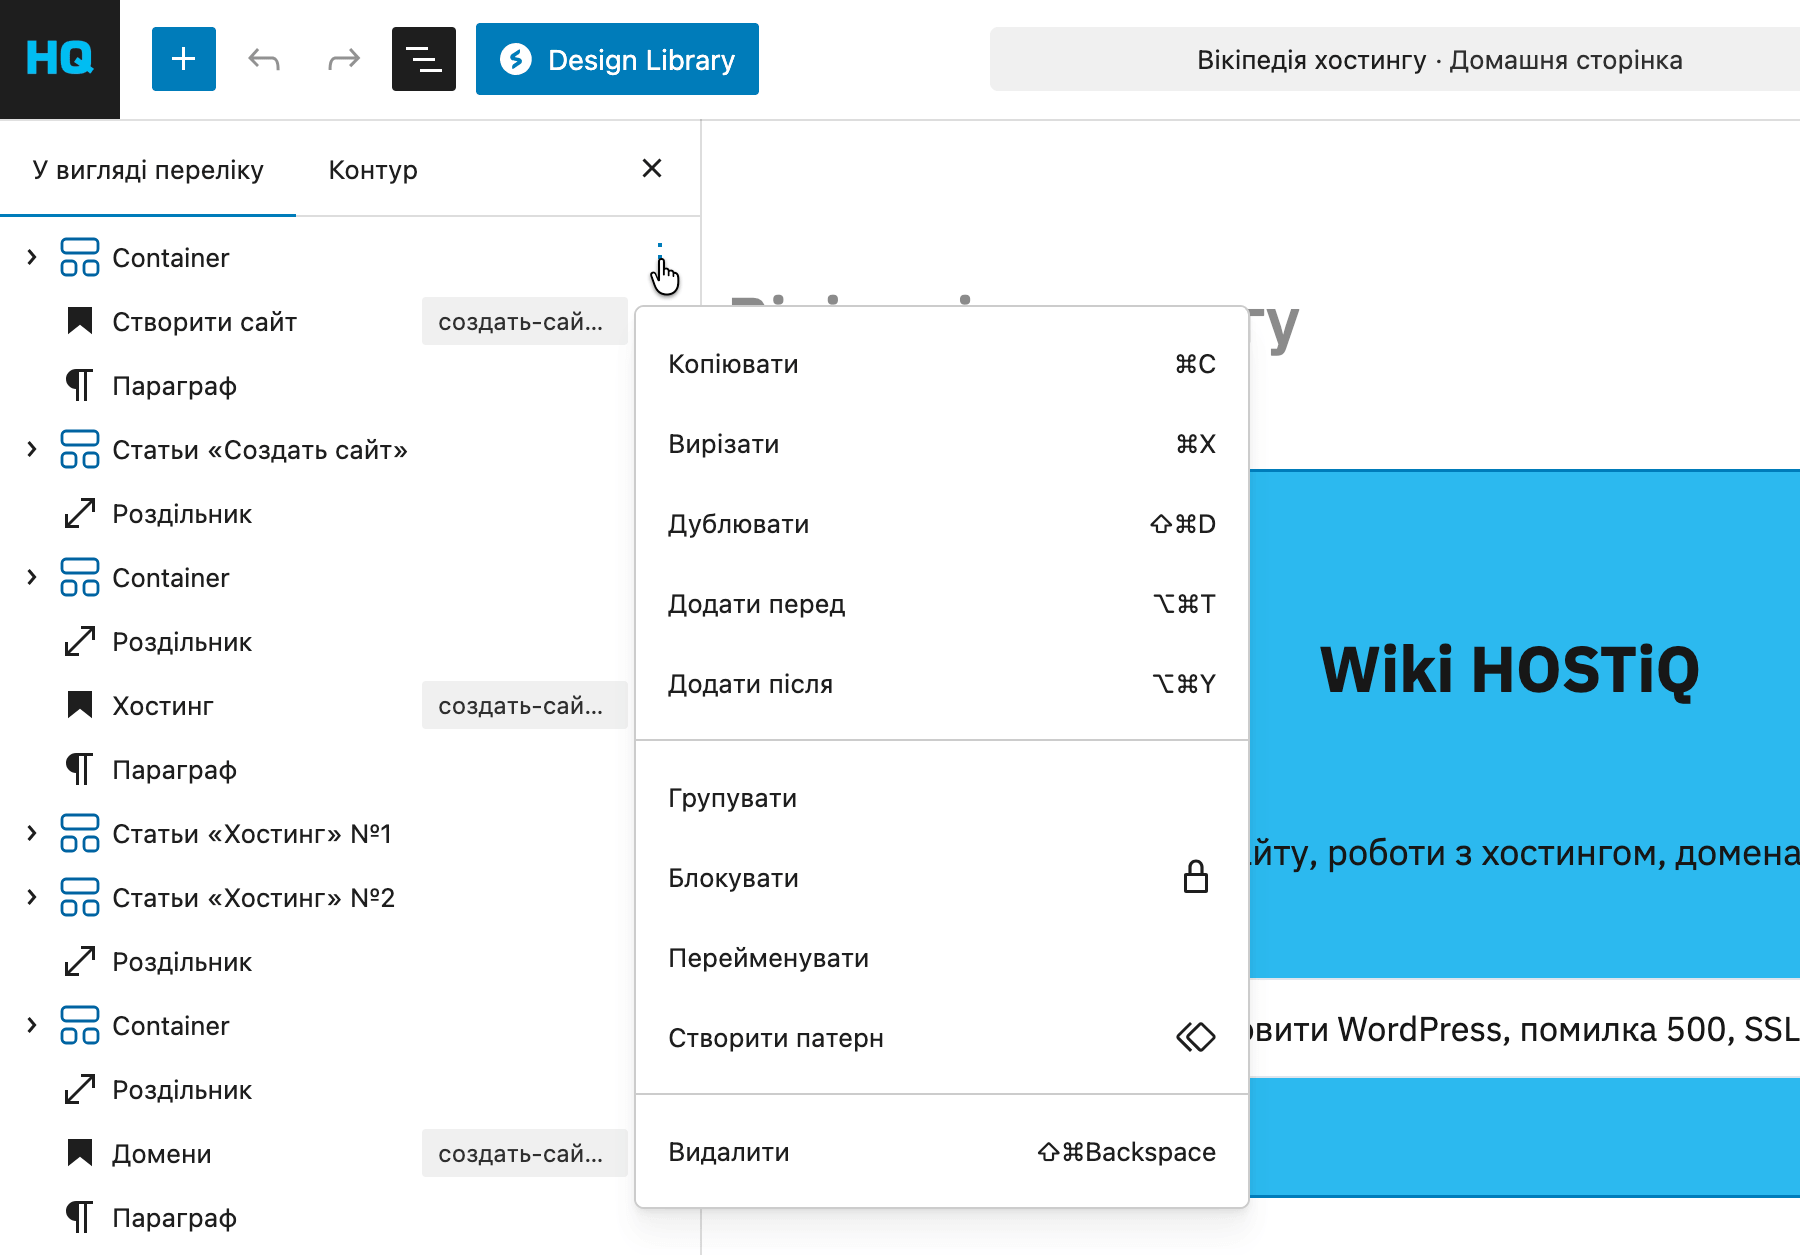This screenshot has height=1255, width=1800.
Task: Expand the Статьи «Хостинг» №2 block
Action: 32,897
